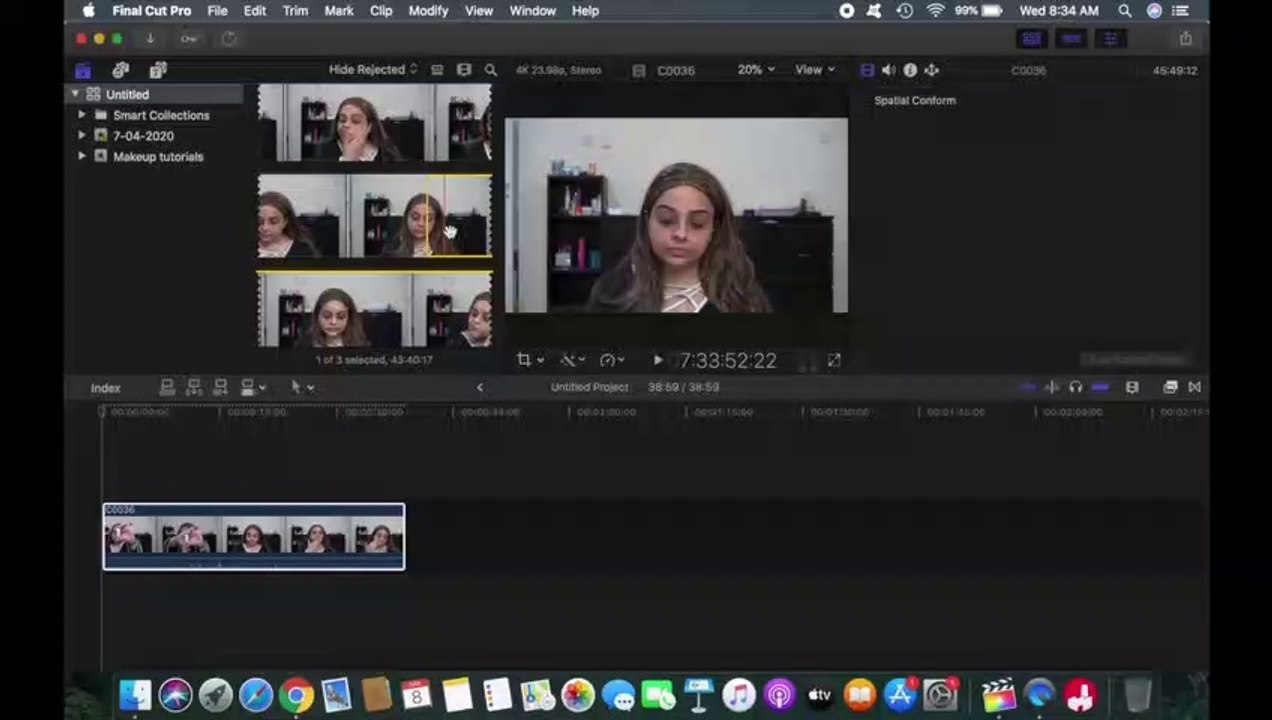Select the Info inspector icon
Viewport: 1272px width, 720px height.
point(910,70)
